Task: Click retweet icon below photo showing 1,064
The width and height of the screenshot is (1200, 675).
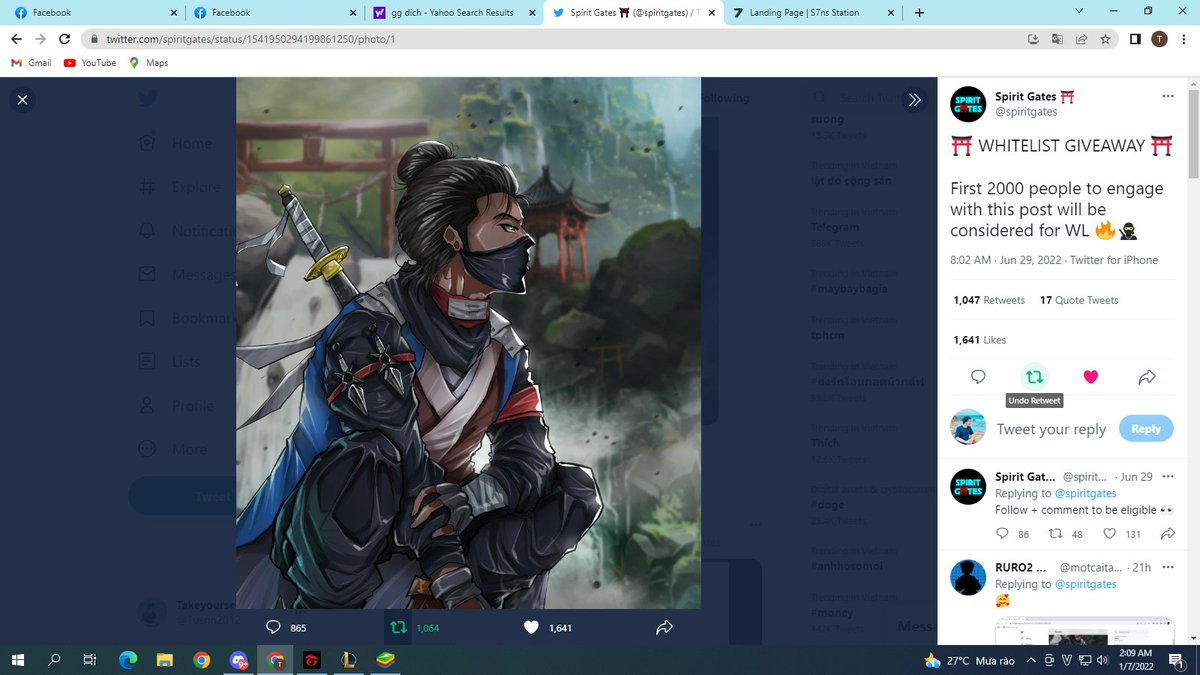Action: point(397,627)
